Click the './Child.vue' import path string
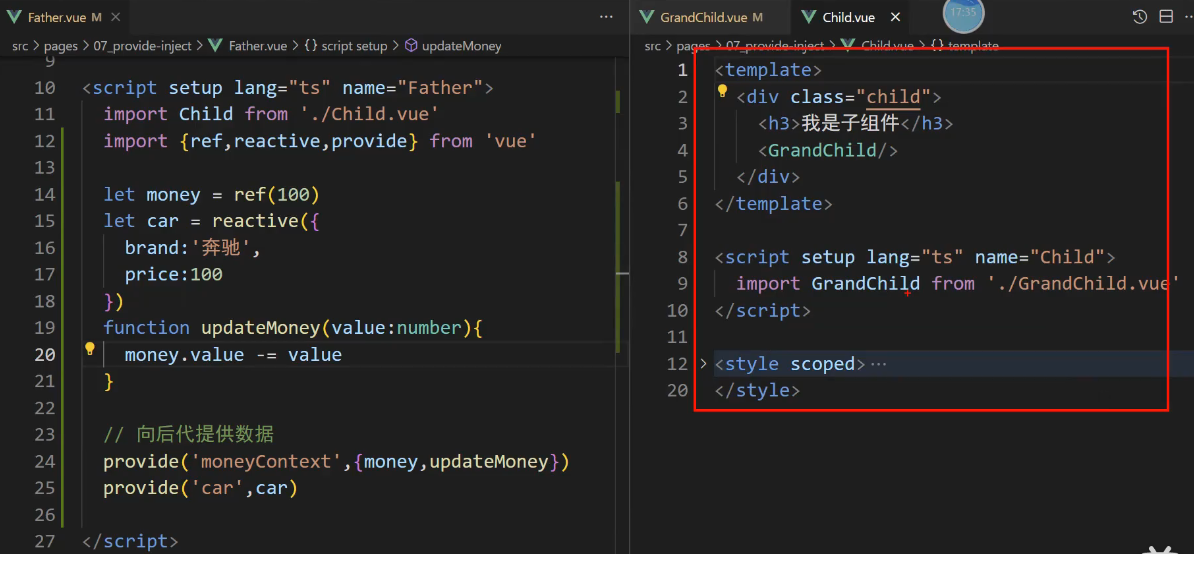The image size is (1194, 561). 369,114
